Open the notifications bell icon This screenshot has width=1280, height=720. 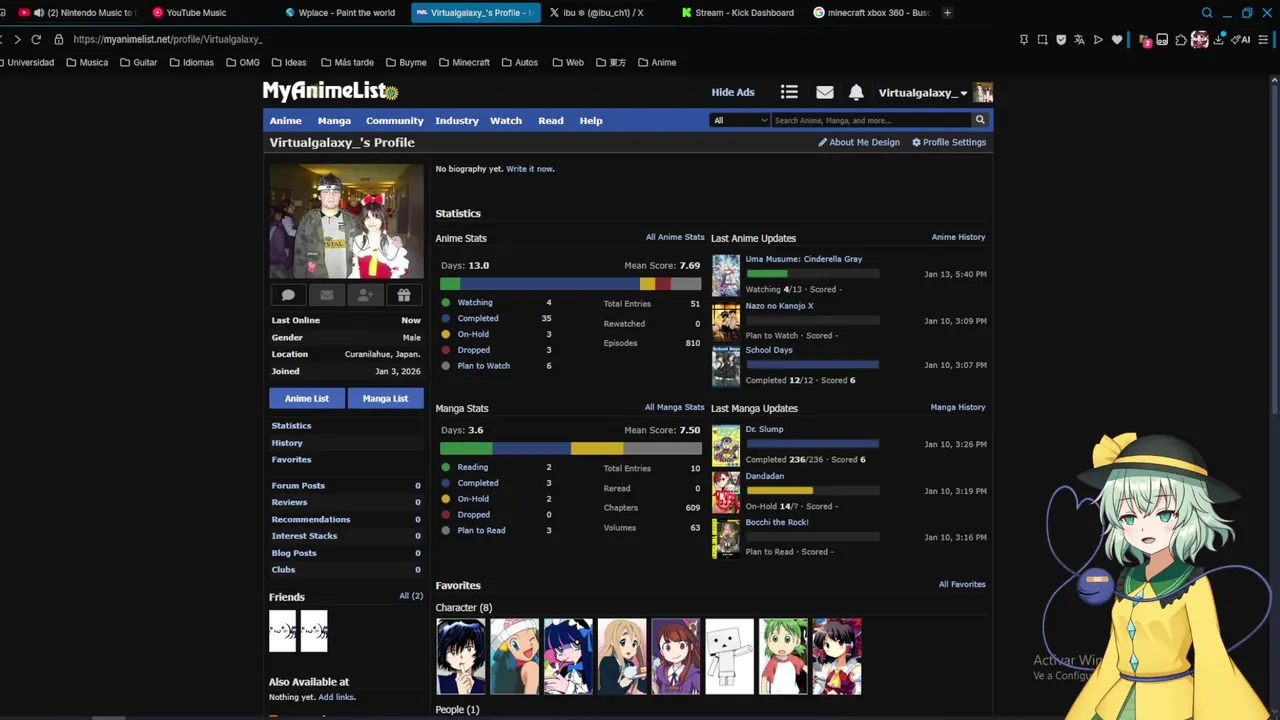(x=856, y=92)
